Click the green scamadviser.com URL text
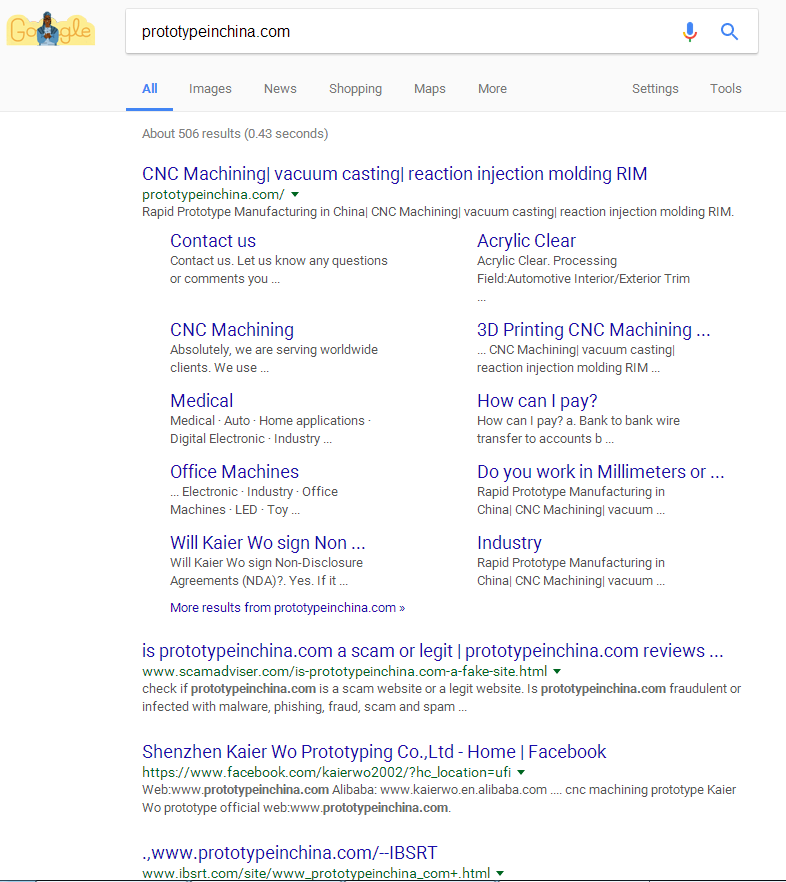786x882 pixels. (x=344, y=671)
